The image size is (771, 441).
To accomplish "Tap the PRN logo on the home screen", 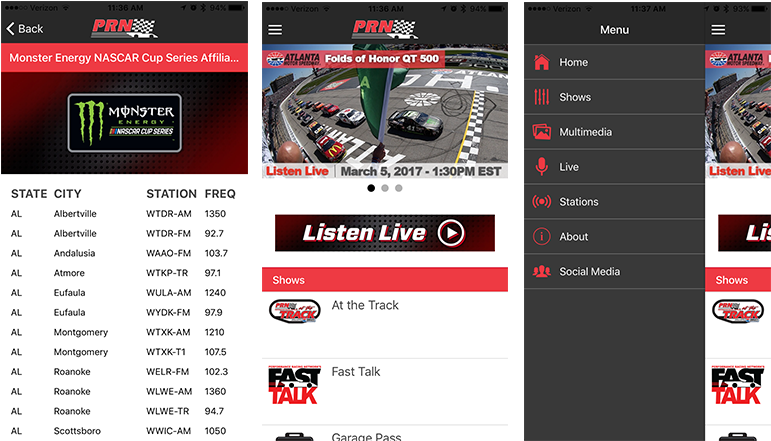I will (385, 29).
